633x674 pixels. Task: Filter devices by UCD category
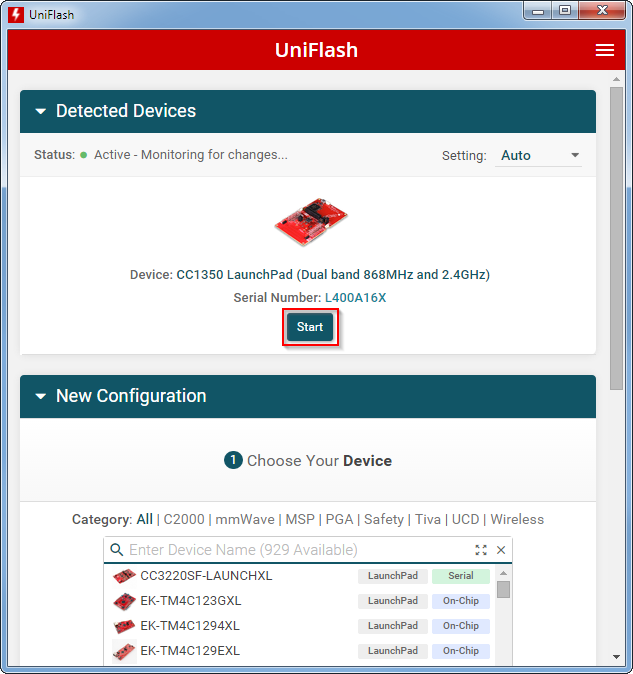pos(465,519)
